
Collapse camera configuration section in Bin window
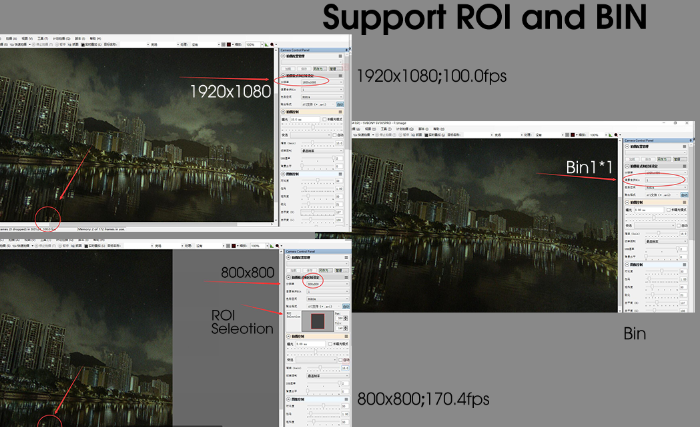[x=627, y=147]
